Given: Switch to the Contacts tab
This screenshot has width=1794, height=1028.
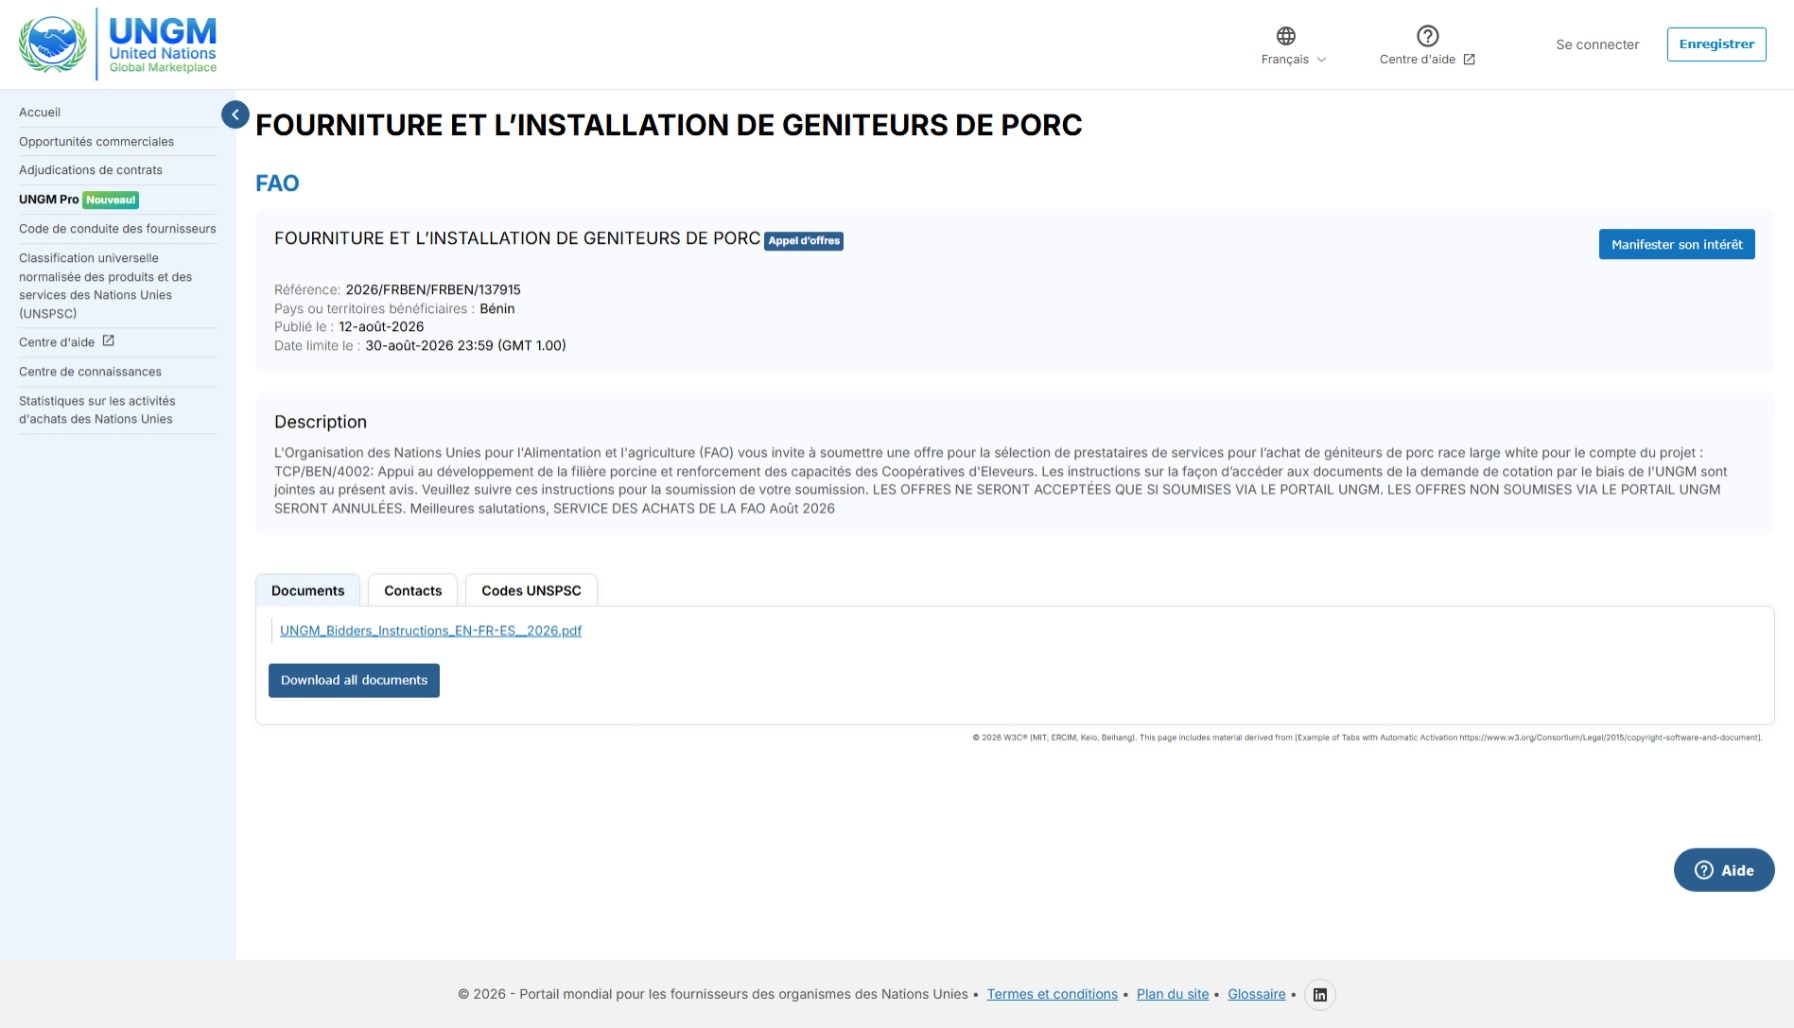Looking at the screenshot, I should 413,591.
